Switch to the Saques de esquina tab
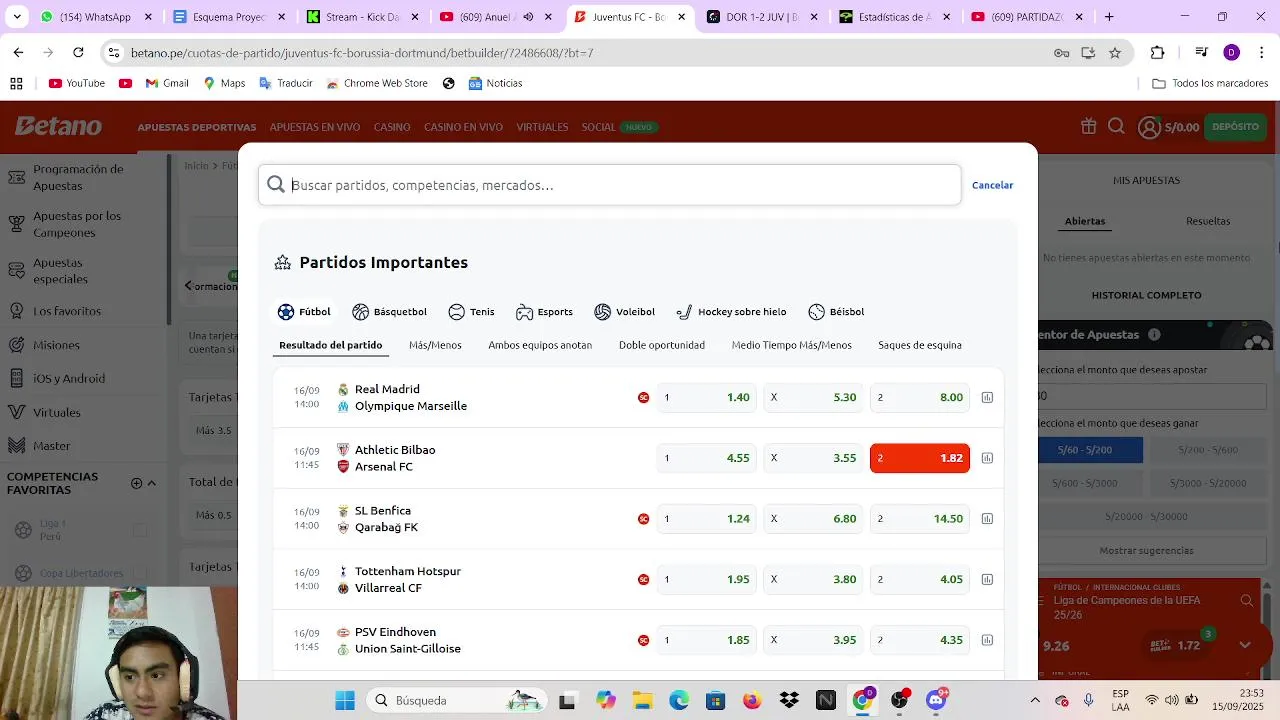 click(x=920, y=345)
